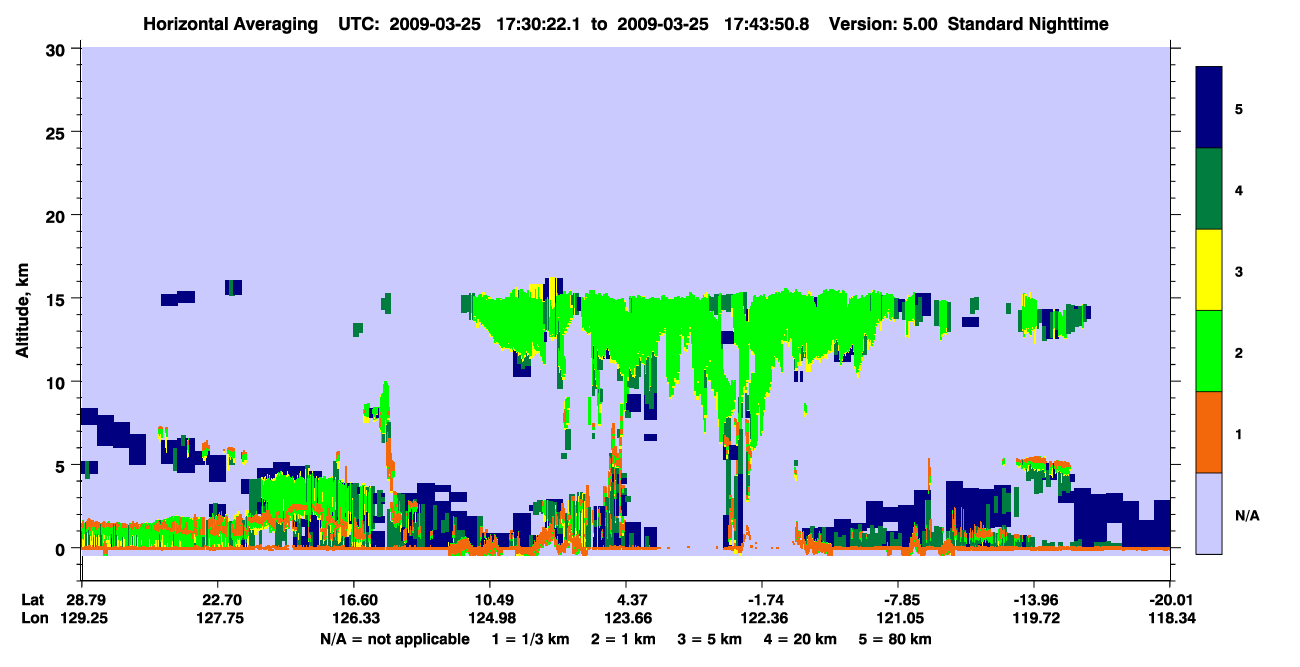
Task: Click the '2 = 1 km' legend text
Action: pos(624,639)
